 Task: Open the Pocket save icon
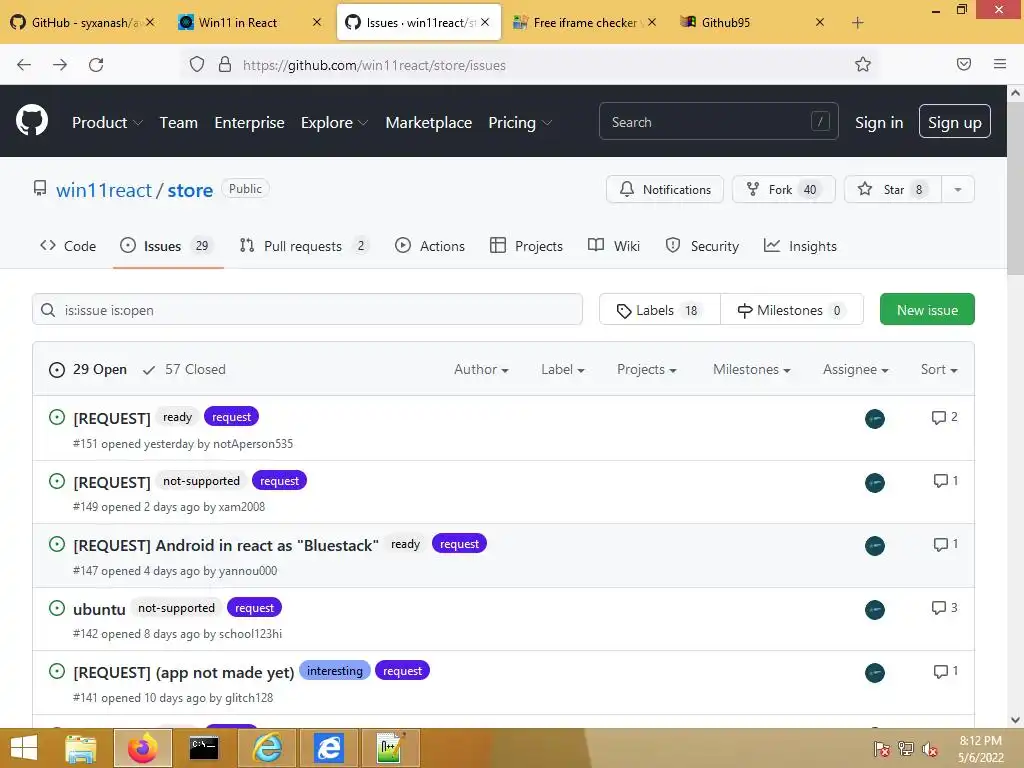[963, 64]
